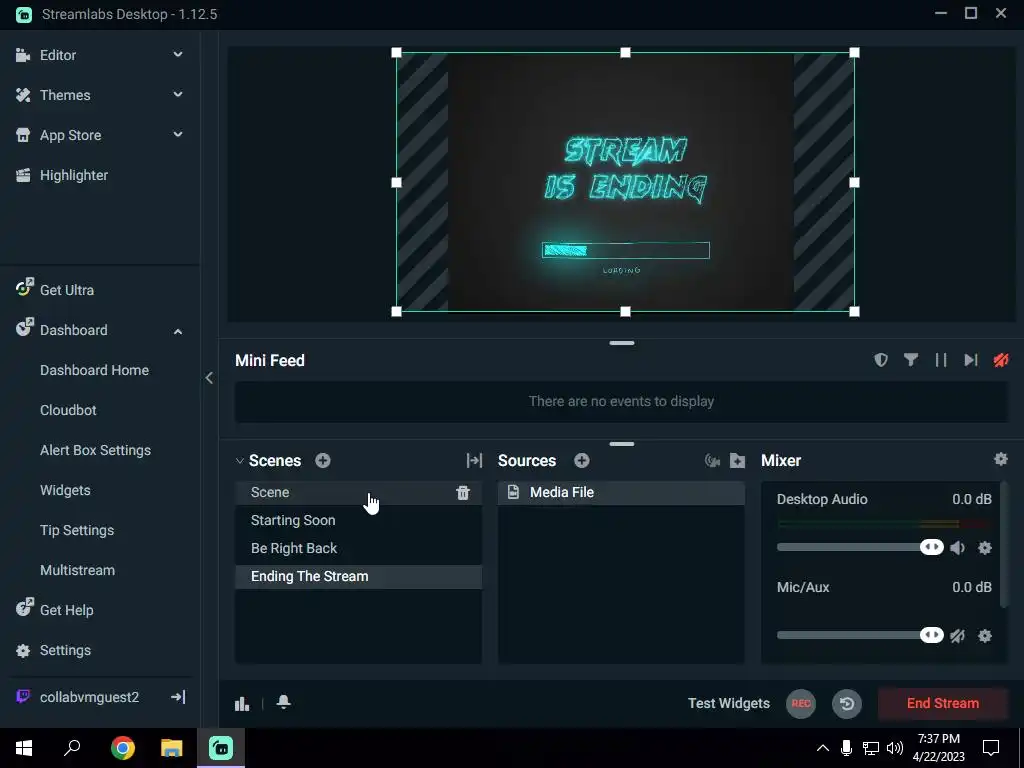Open Widgets page
Screen dimensions: 1024x768
65,490
